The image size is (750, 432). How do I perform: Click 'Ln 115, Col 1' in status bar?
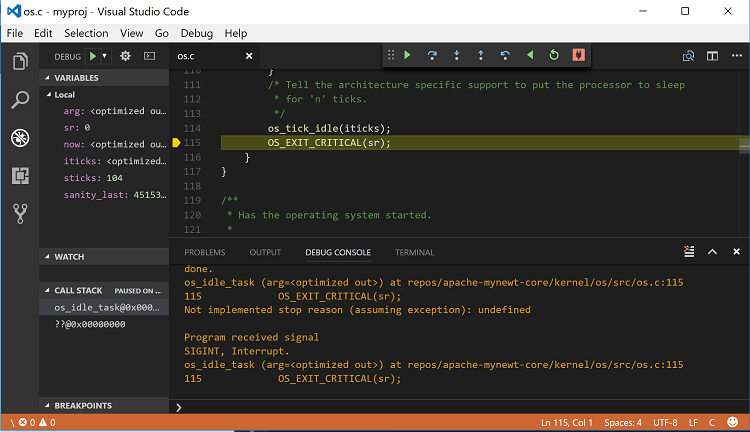coord(567,422)
